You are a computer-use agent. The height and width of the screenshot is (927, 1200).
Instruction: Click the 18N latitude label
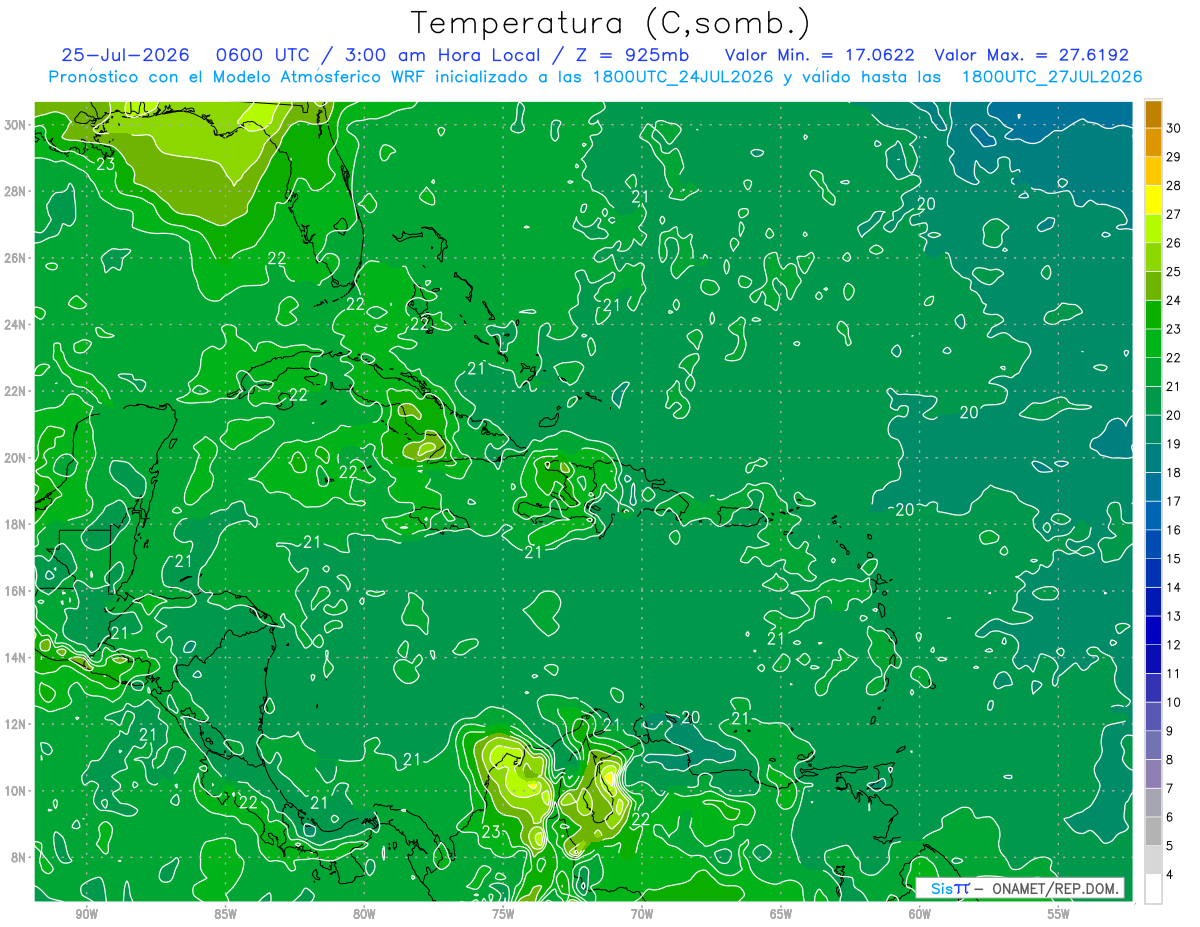pos(15,524)
